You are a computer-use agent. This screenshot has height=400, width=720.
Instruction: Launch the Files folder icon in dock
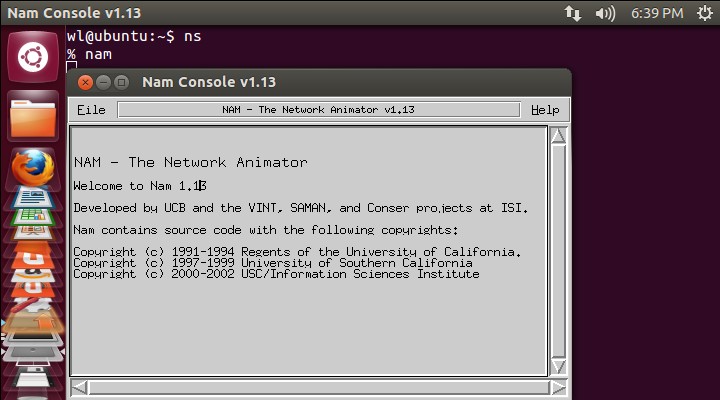pos(33,117)
